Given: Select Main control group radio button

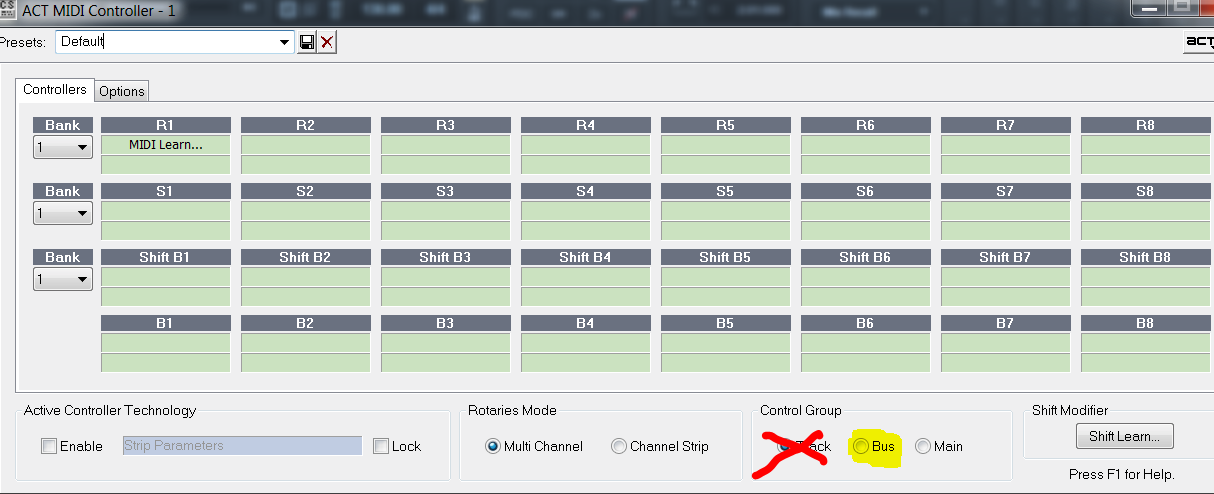Looking at the screenshot, I should (923, 446).
